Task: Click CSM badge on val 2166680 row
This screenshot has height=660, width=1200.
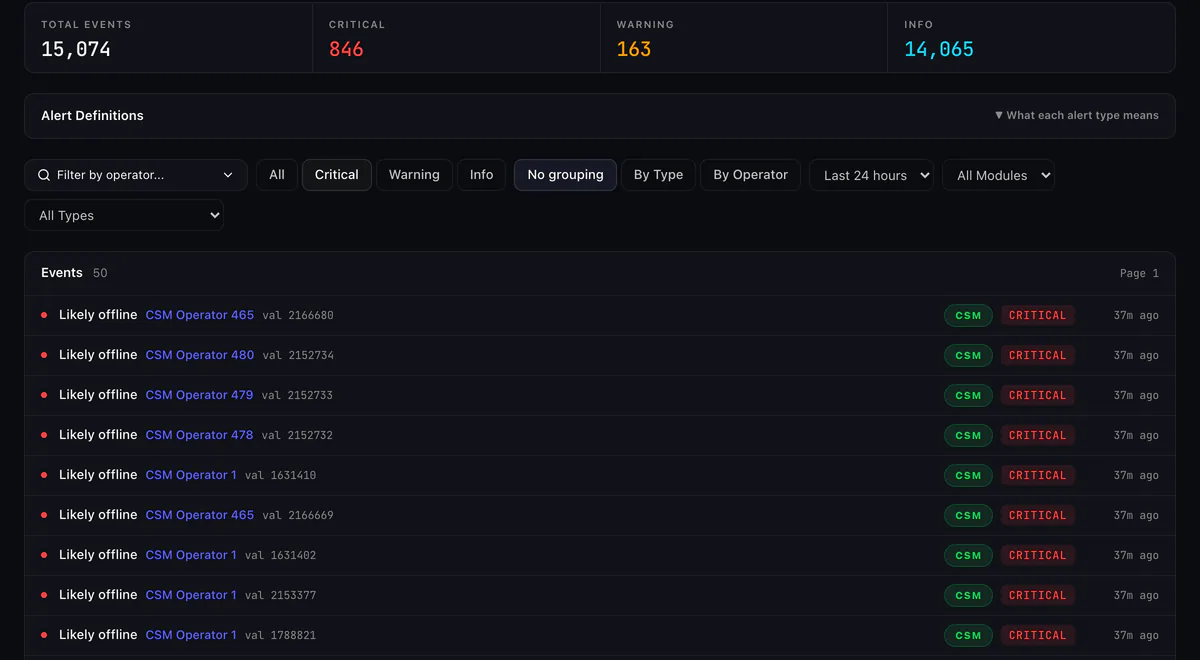Action: [x=968, y=315]
